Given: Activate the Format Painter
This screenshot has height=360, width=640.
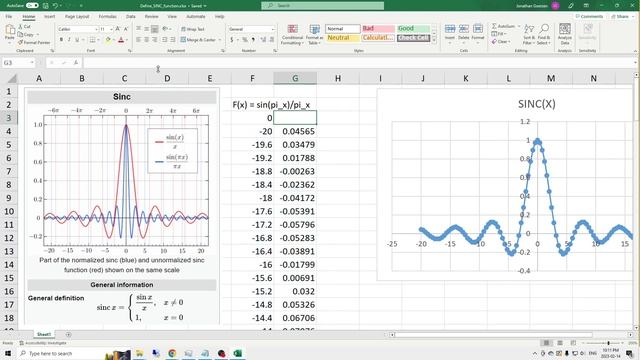Looking at the screenshot, I should [34, 42].
